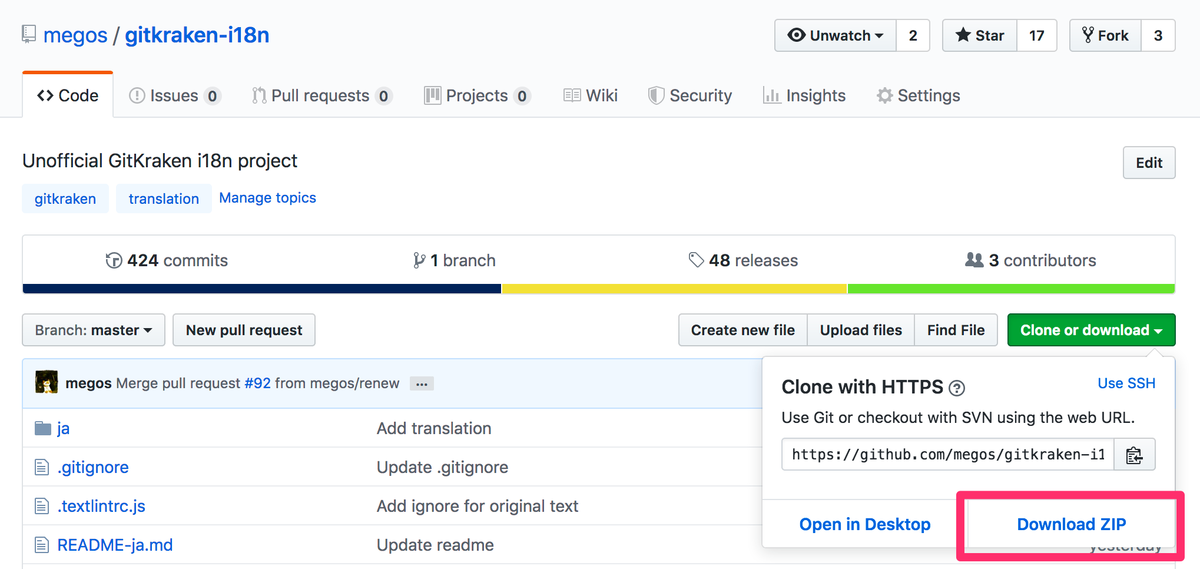
Task: View the 3 forks count
Action: (1158, 35)
